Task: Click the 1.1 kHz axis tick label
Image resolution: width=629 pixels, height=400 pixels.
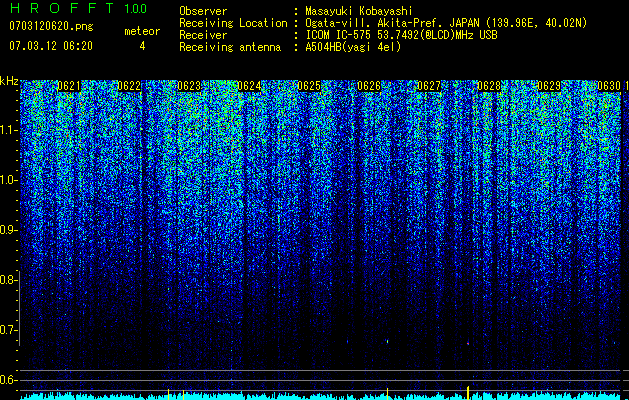Action: (x=8, y=130)
